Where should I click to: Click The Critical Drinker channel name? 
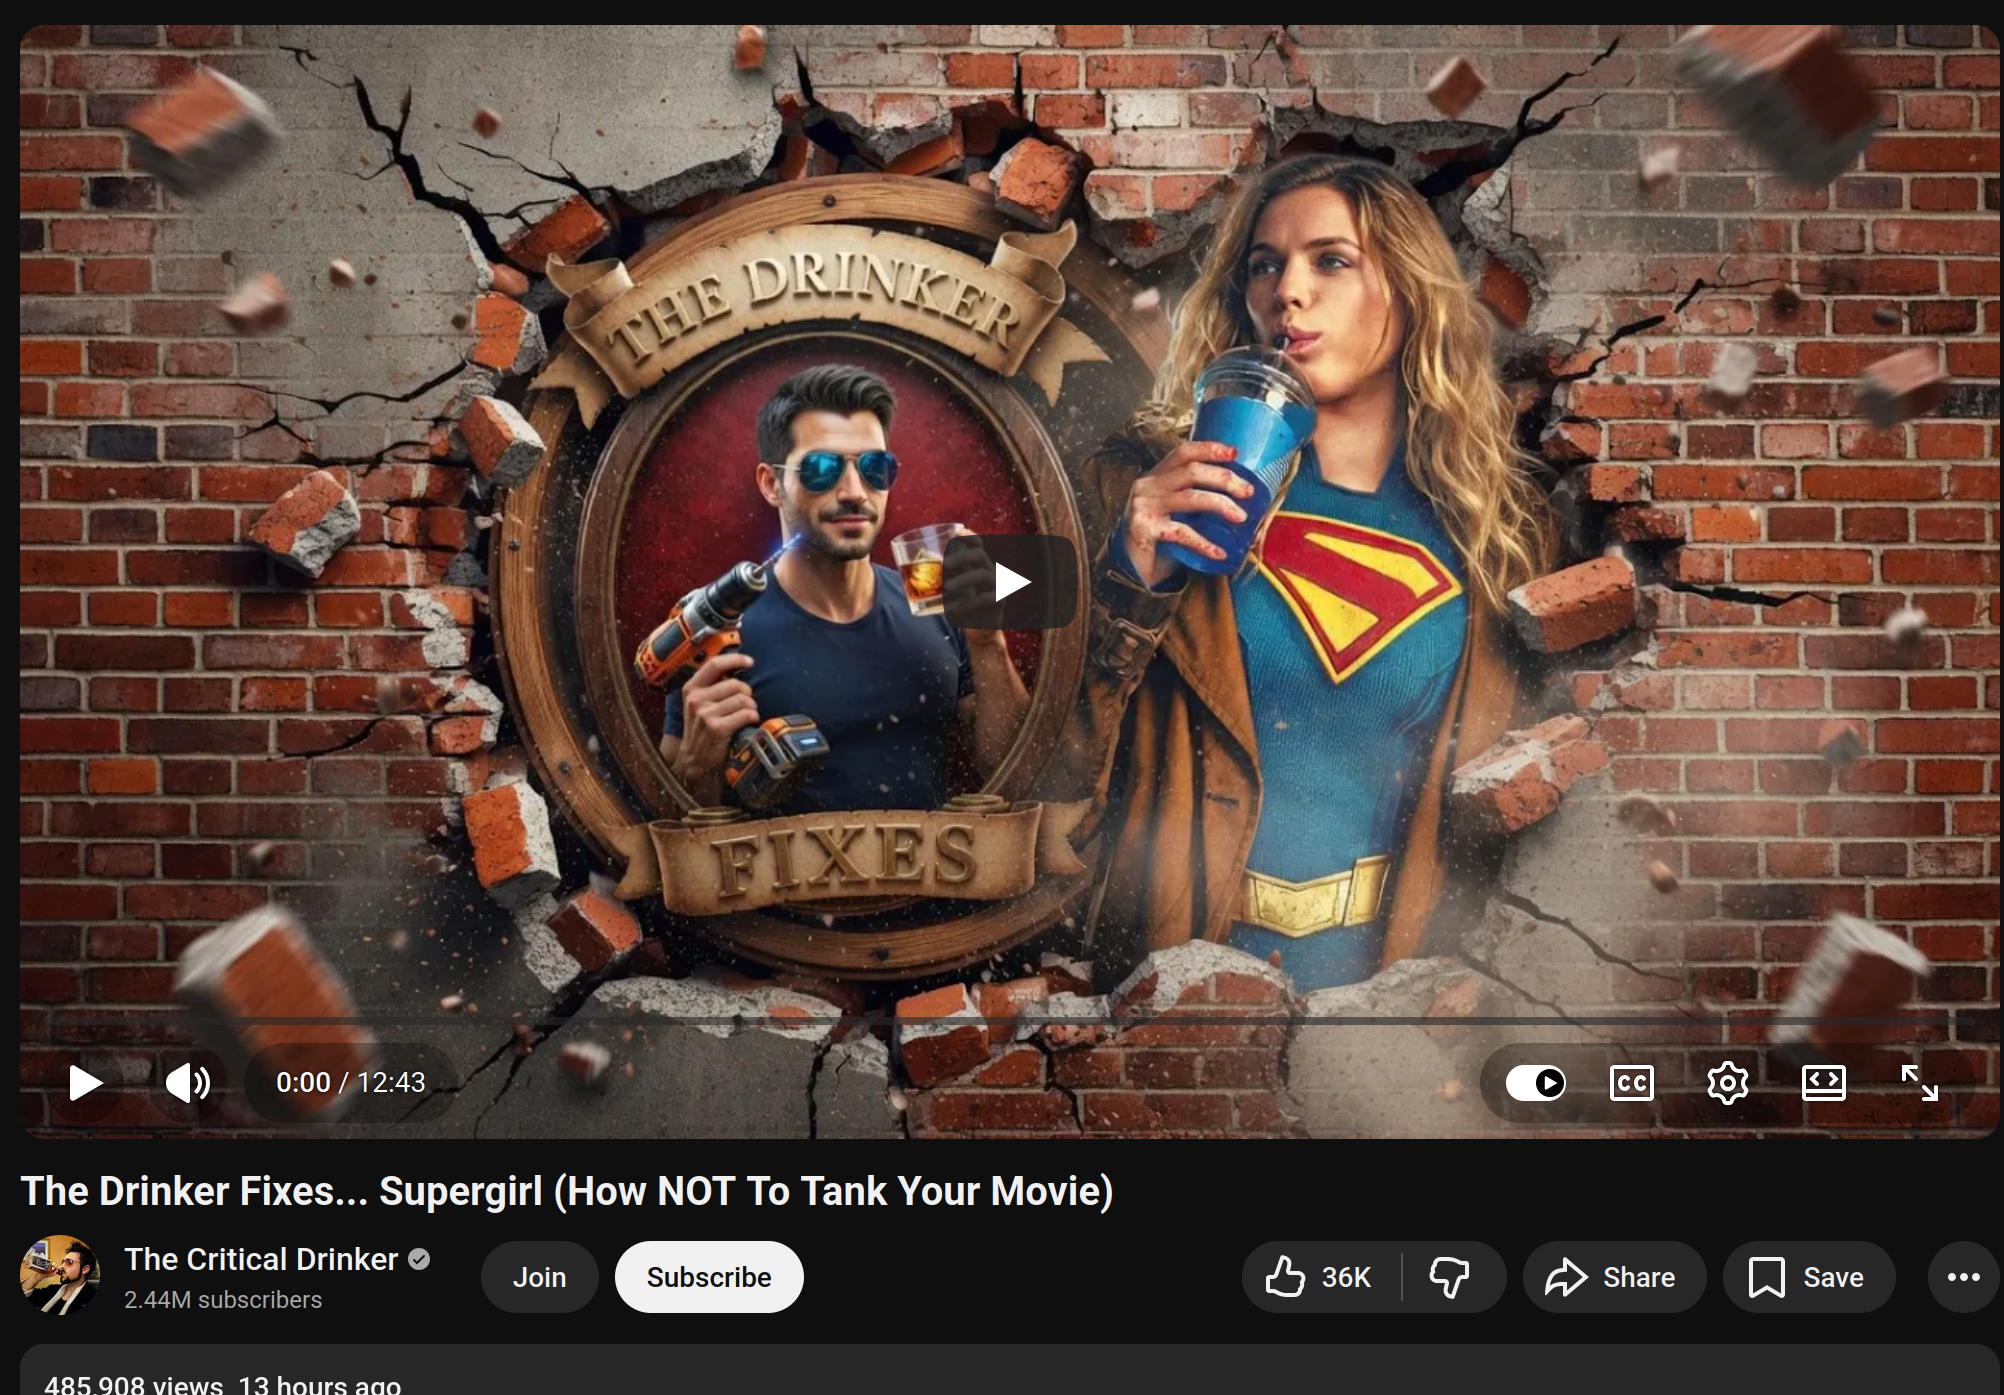(261, 1259)
